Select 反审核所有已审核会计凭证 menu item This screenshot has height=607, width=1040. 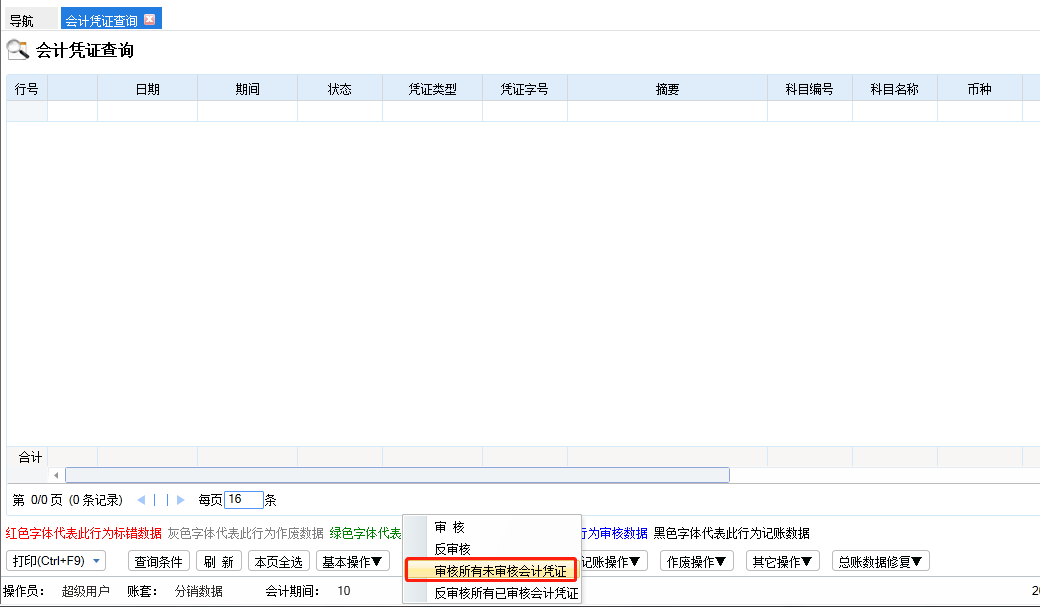point(492,593)
